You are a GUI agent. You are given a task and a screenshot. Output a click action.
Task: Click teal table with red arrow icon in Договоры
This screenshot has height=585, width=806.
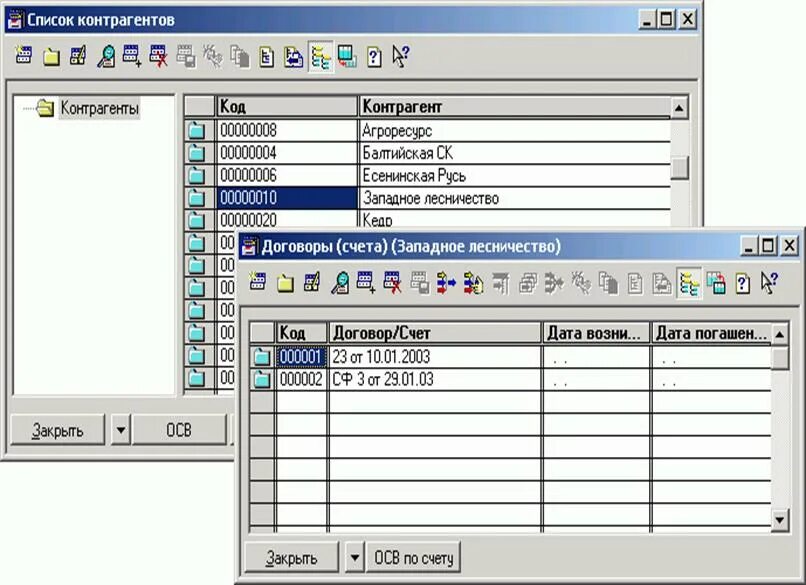click(x=716, y=283)
